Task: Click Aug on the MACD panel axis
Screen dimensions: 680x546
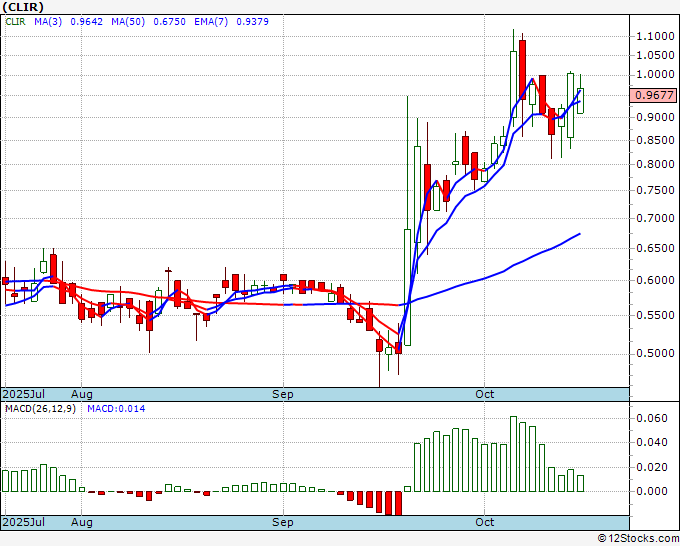Action: (82, 522)
